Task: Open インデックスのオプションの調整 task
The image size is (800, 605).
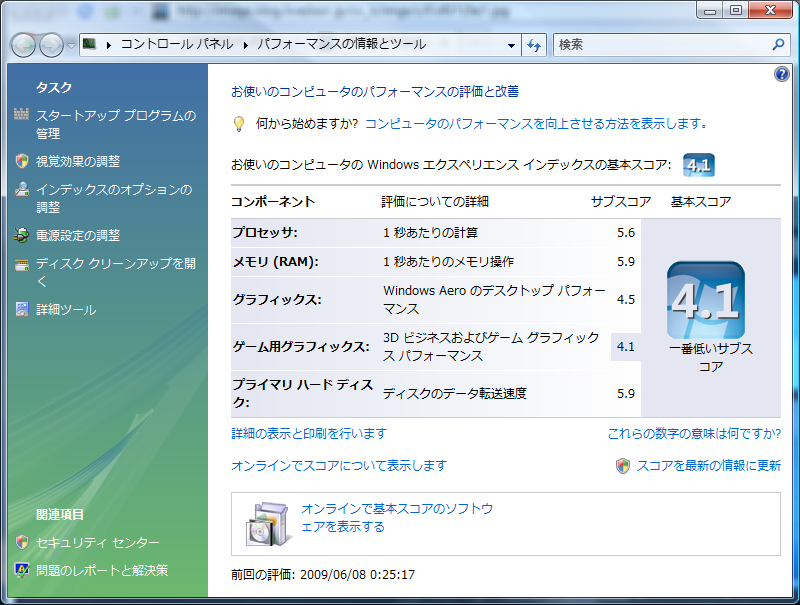Action: coord(114,198)
